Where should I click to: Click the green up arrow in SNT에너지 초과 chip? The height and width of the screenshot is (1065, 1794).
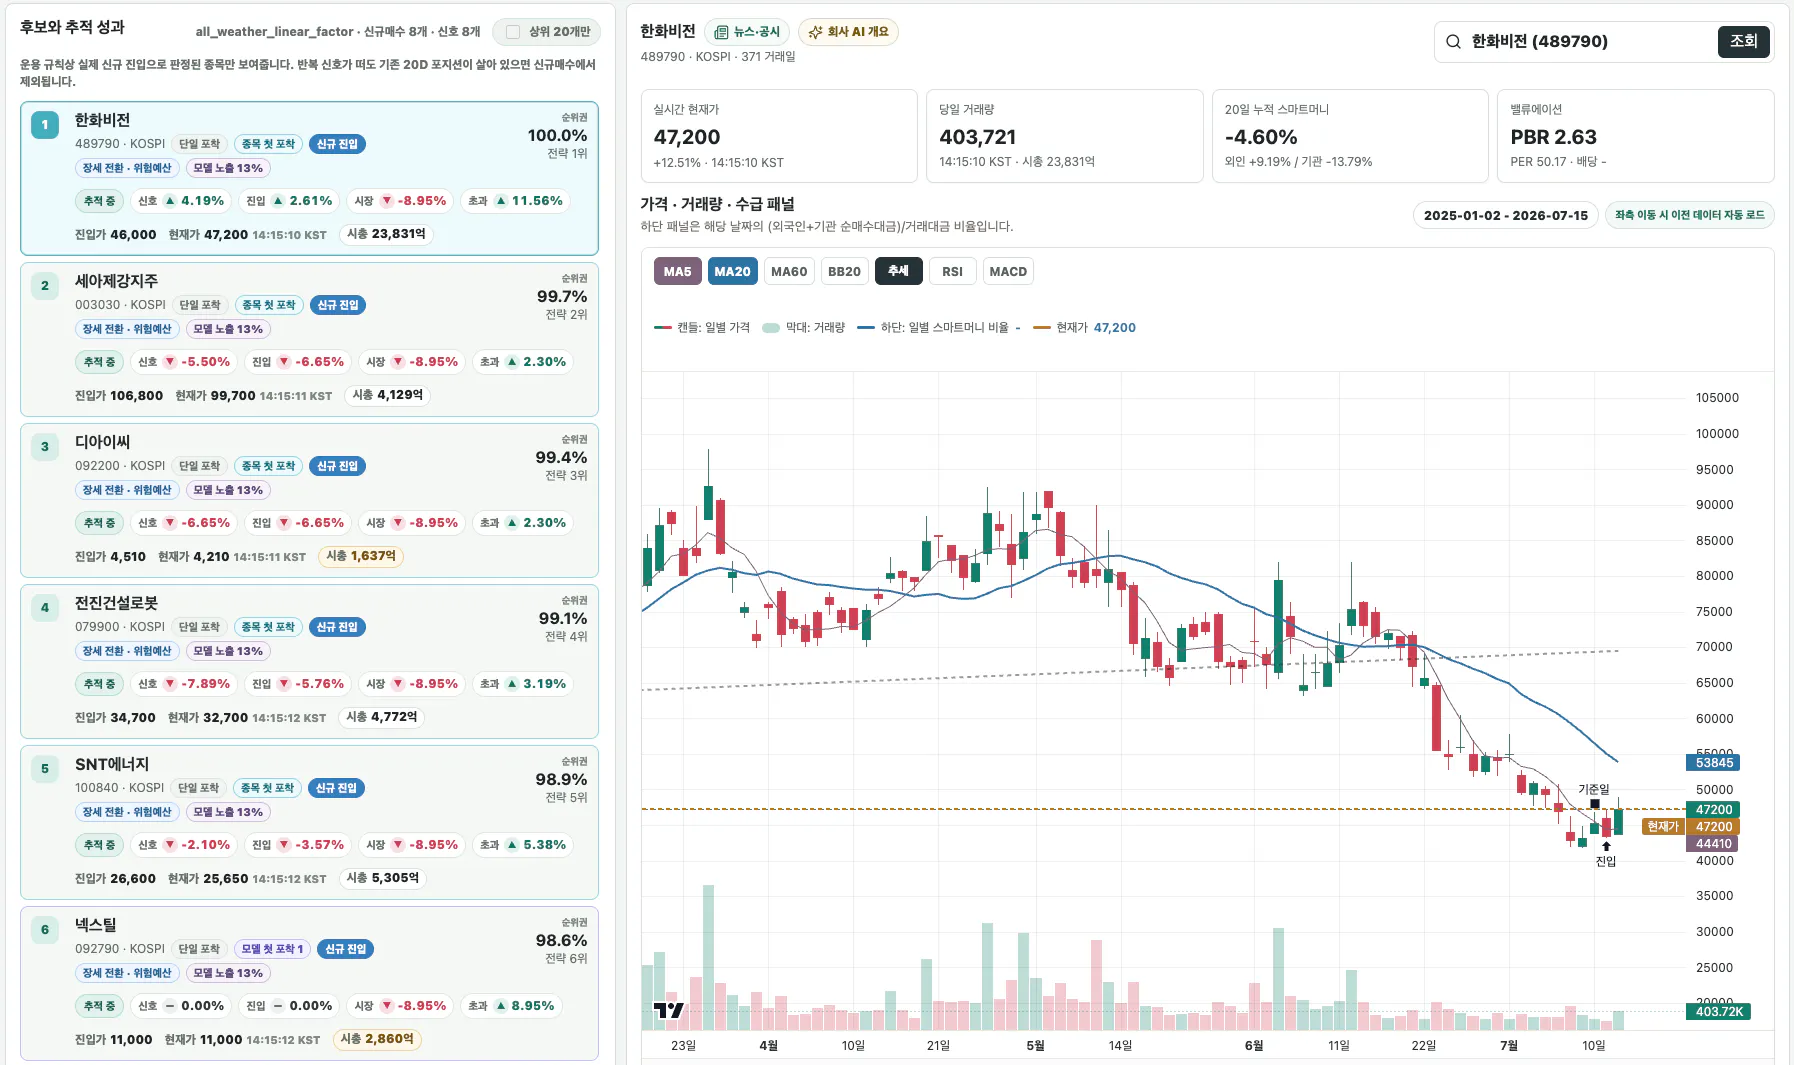pos(512,845)
